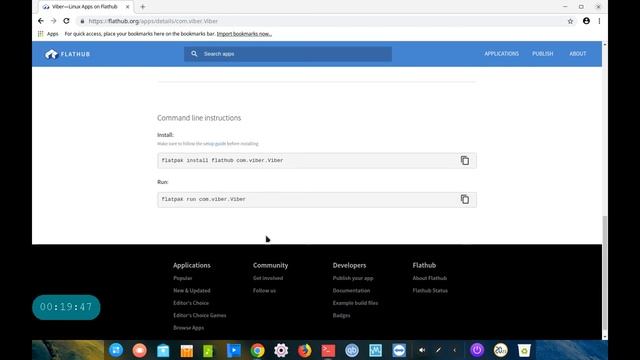The height and width of the screenshot is (360, 640).
Task: Open the Apps shortcut in the bookmarks bar
Action: [48, 34]
